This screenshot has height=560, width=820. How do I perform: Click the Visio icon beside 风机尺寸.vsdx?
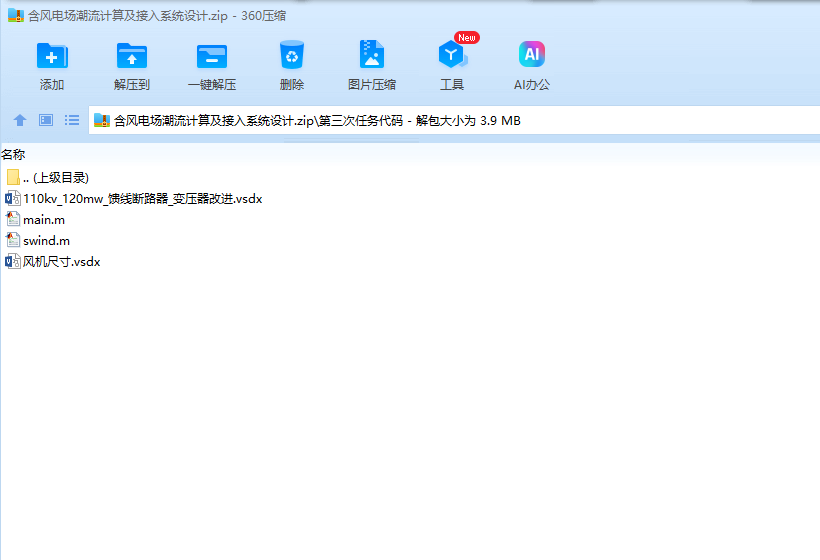(13, 261)
